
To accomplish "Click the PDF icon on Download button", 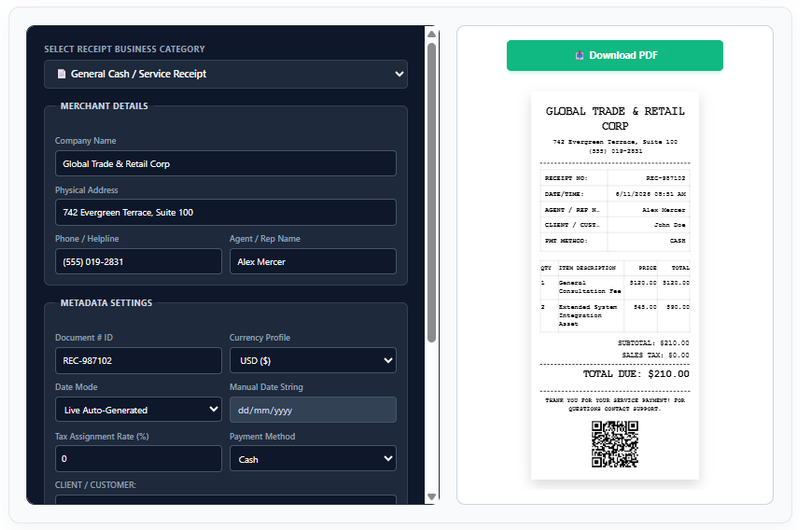I will click(x=580, y=55).
